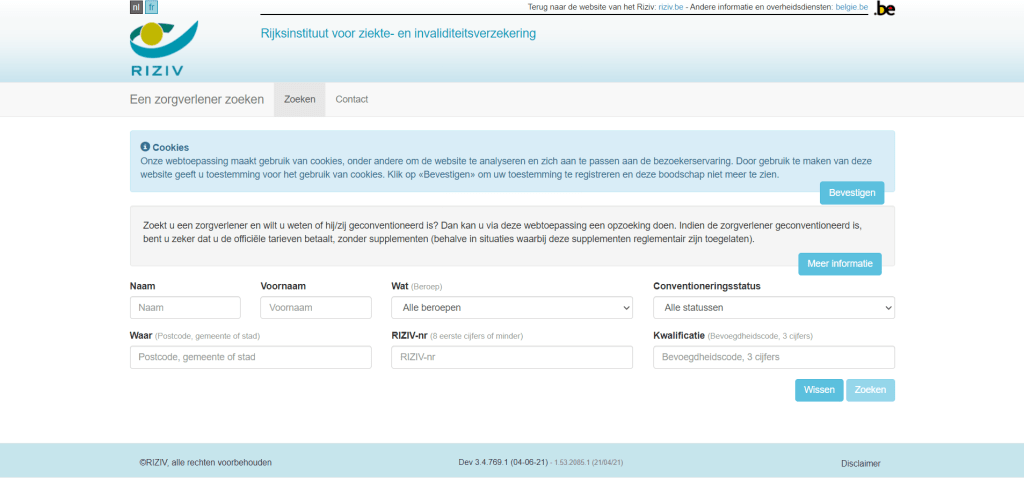Click into the Voornaam field
This screenshot has height=481, width=1024.
tap(315, 307)
